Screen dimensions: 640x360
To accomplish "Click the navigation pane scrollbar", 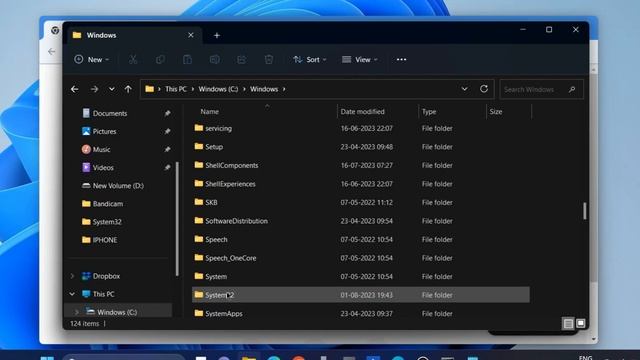I will (x=177, y=219).
